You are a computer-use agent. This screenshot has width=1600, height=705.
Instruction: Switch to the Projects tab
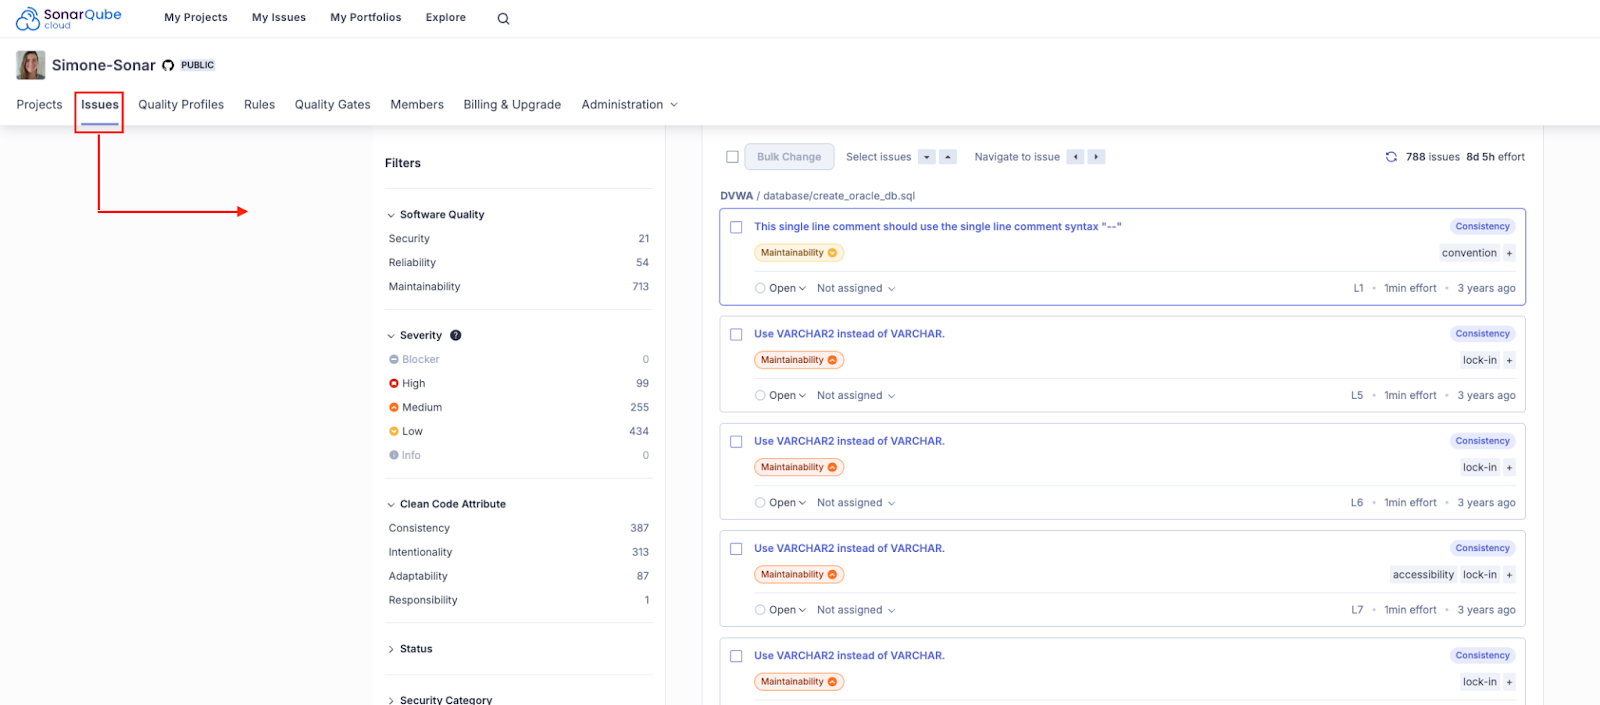(39, 105)
